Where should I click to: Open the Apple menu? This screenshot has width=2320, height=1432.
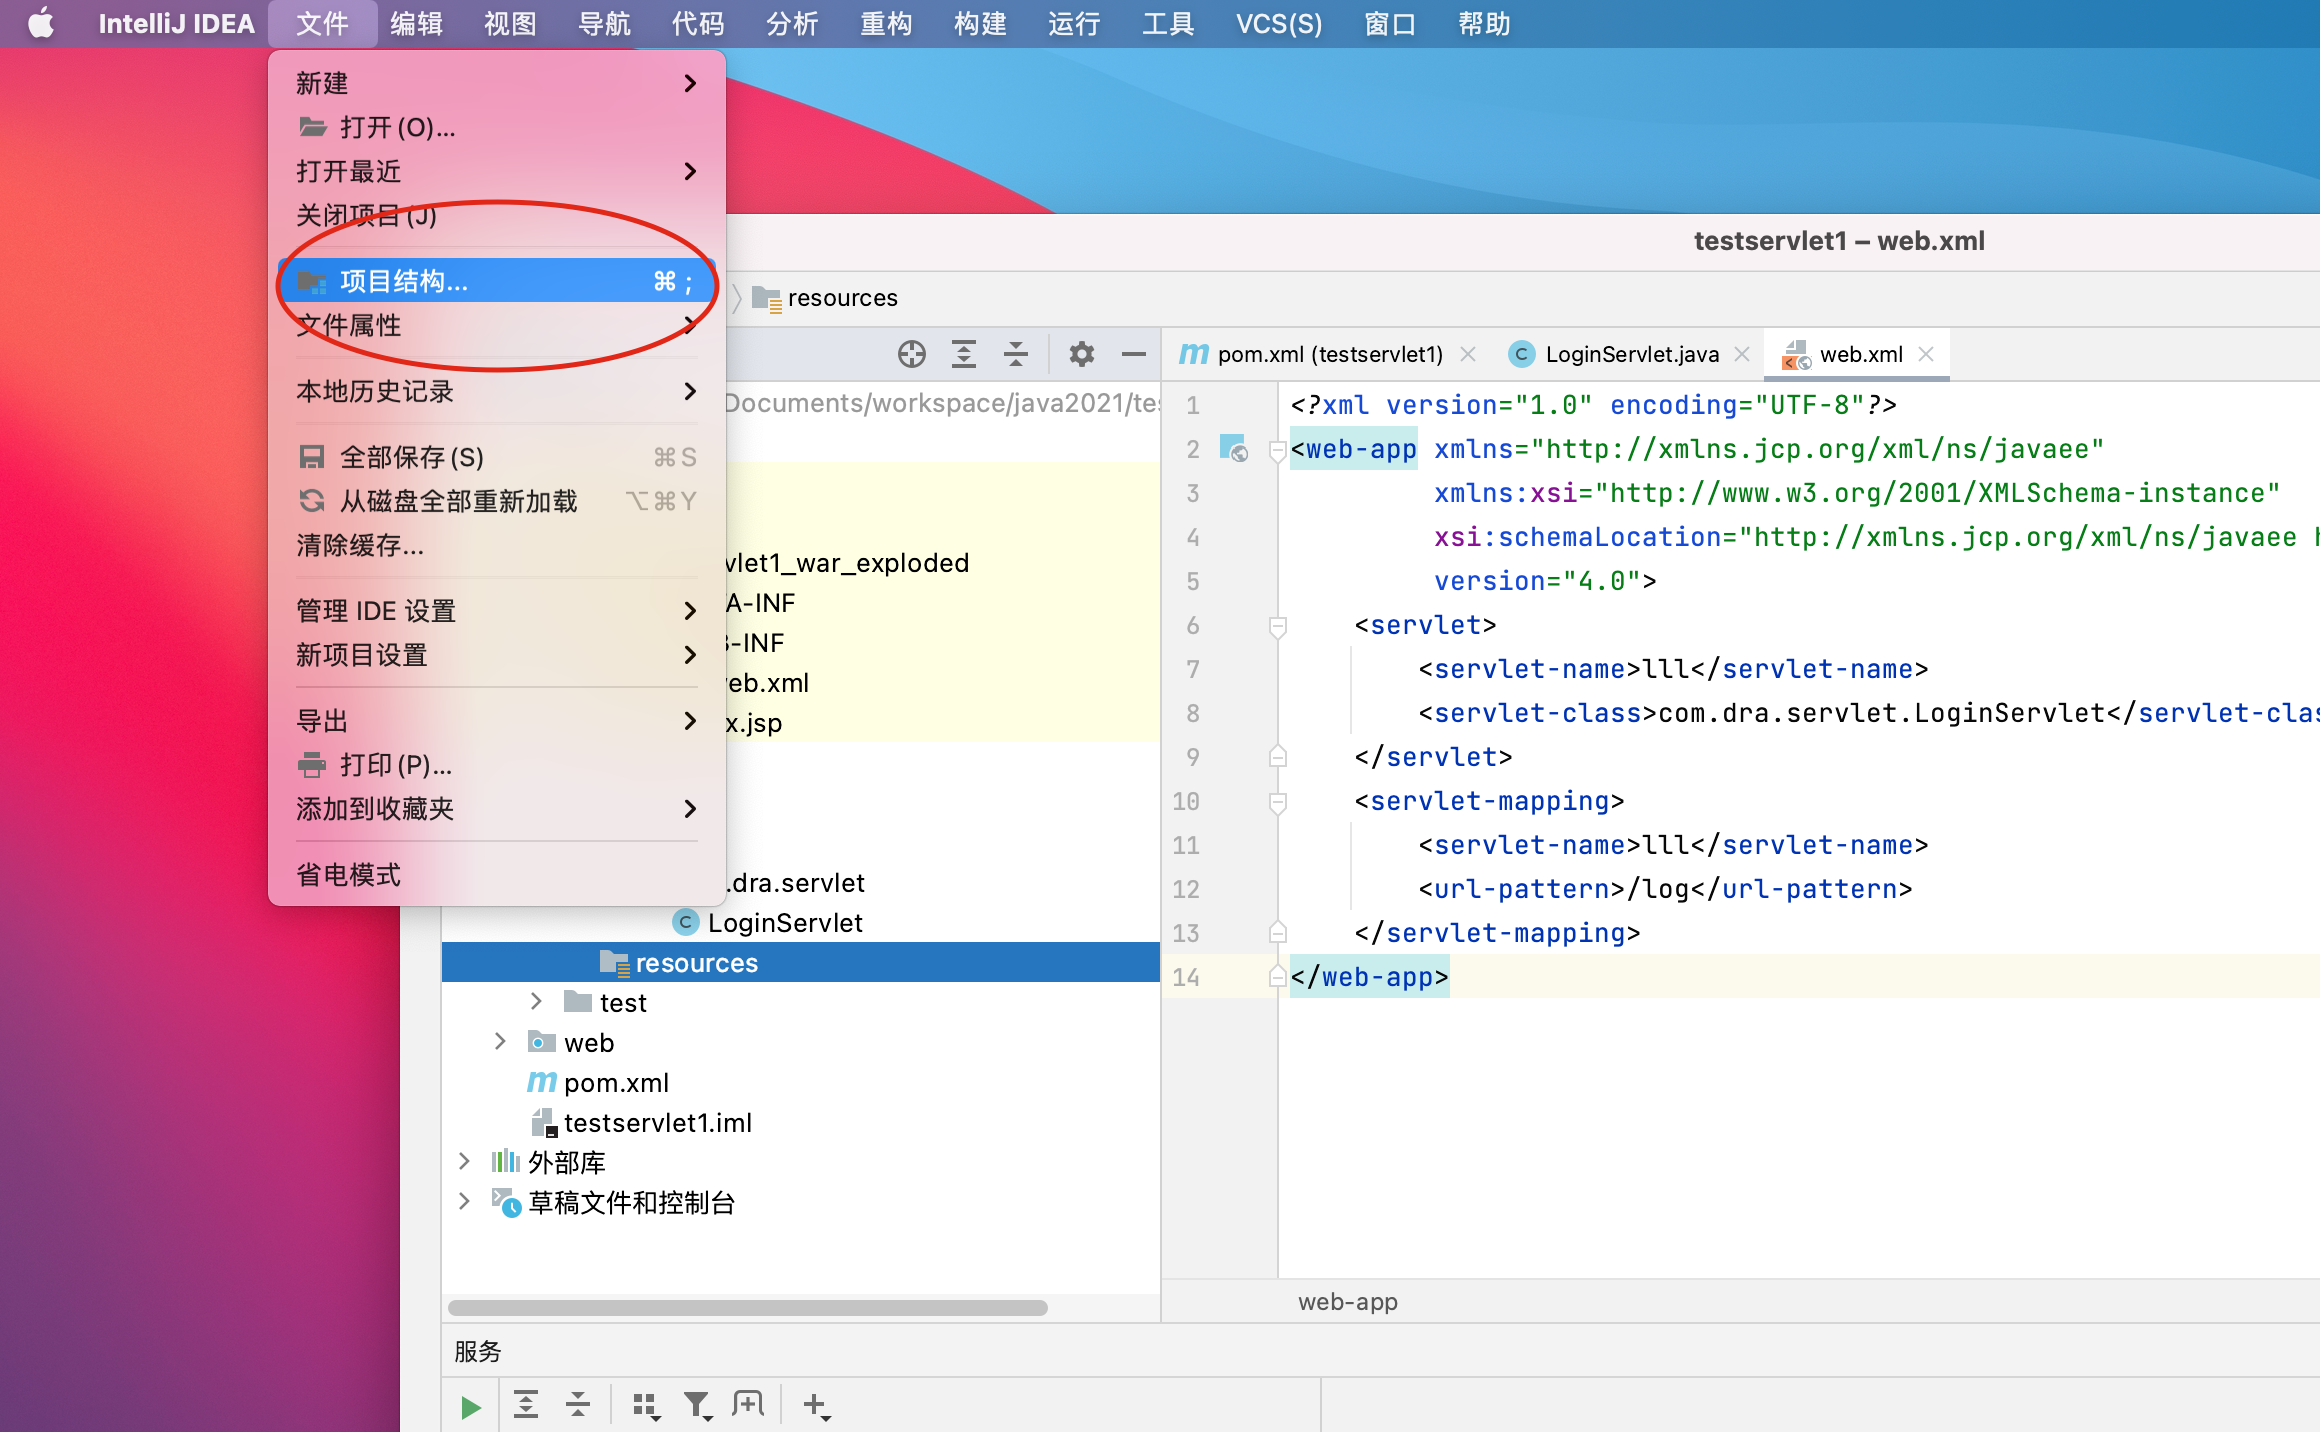tap(41, 23)
